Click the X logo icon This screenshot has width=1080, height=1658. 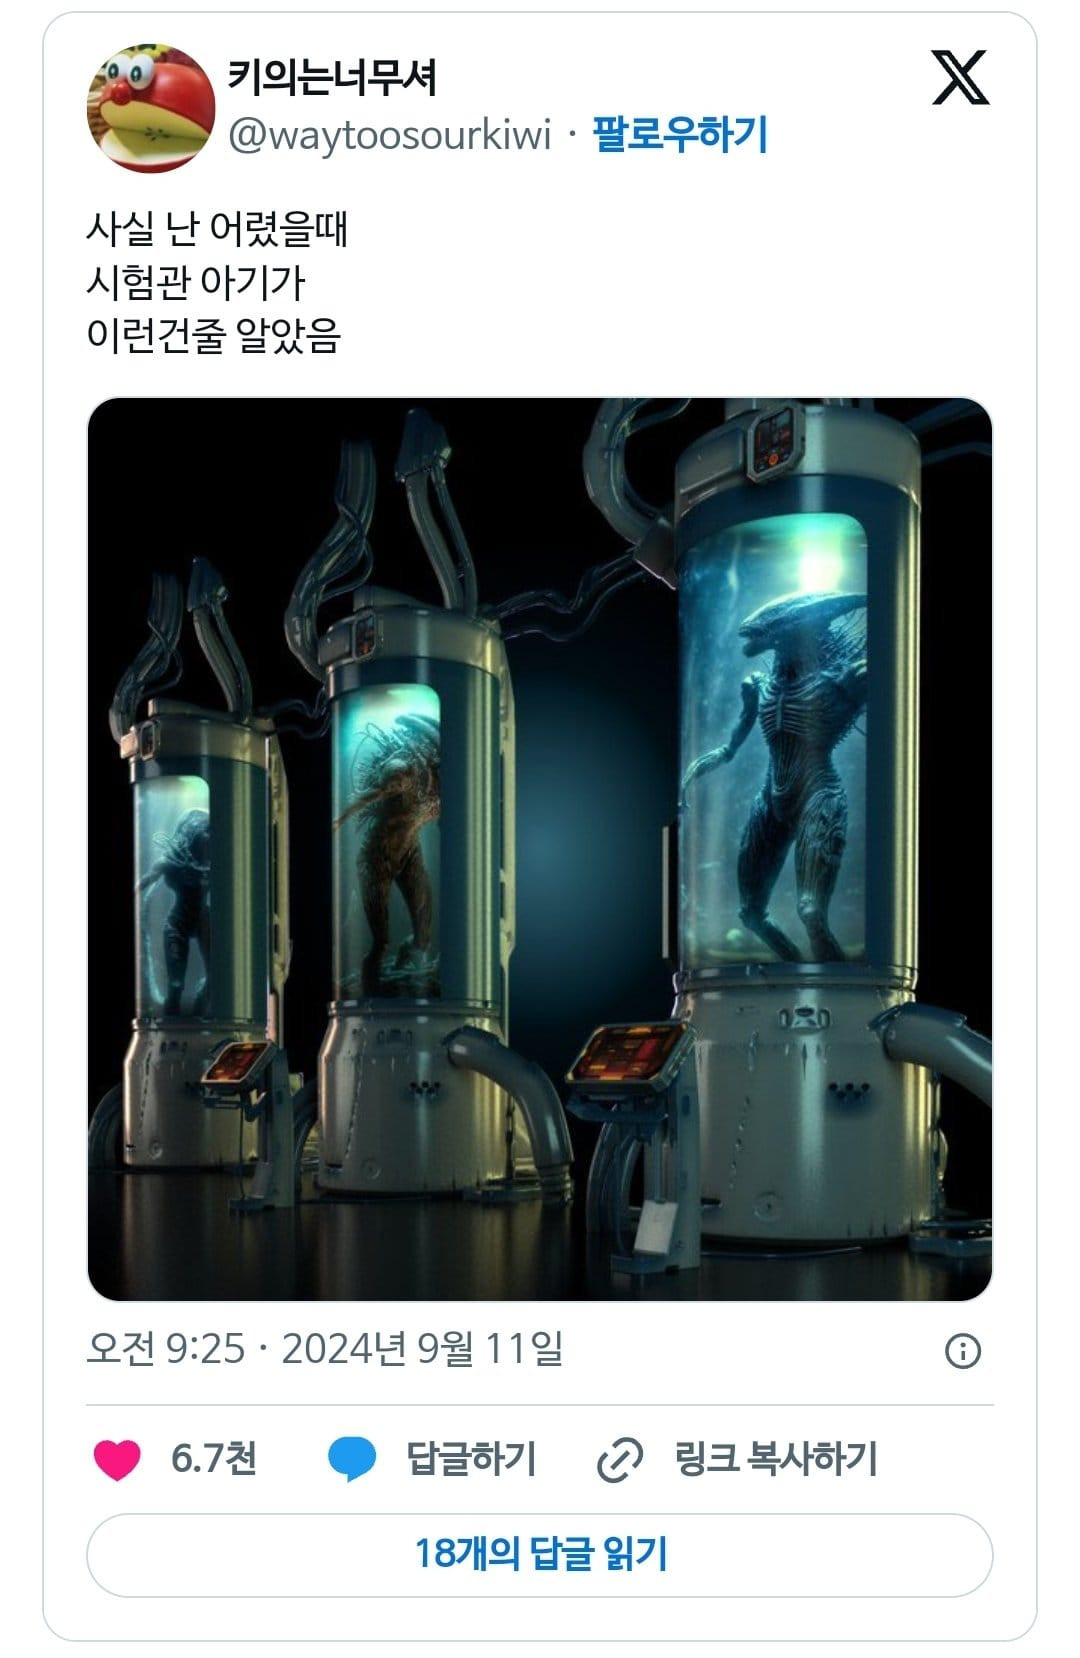tap(960, 77)
